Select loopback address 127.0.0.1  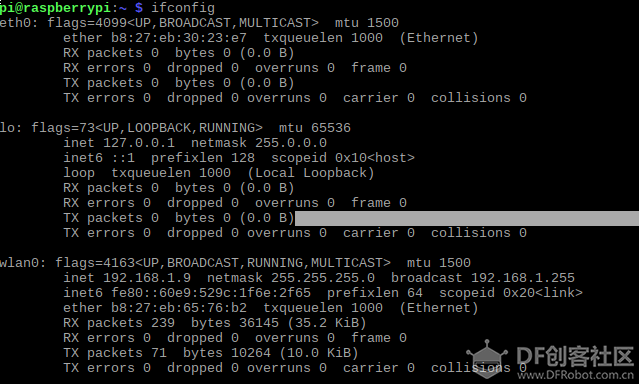139,143
